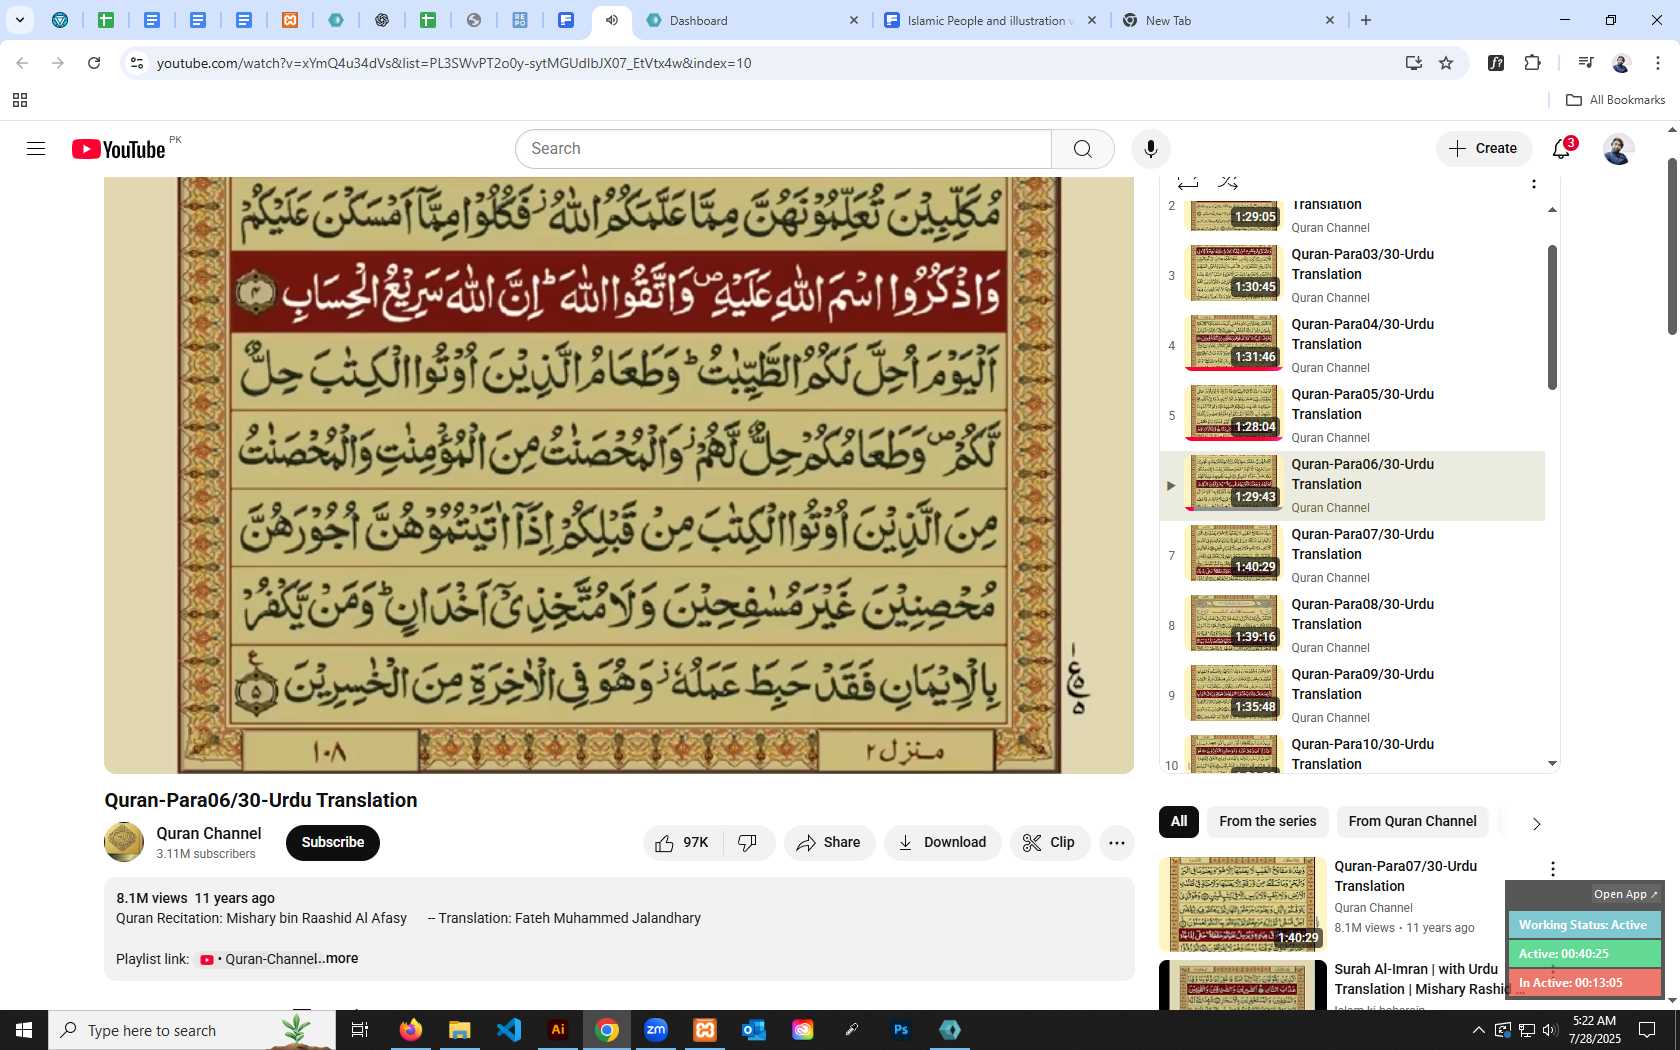The image size is (1680, 1050).
Task: Reload the page
Action: pos(94,63)
